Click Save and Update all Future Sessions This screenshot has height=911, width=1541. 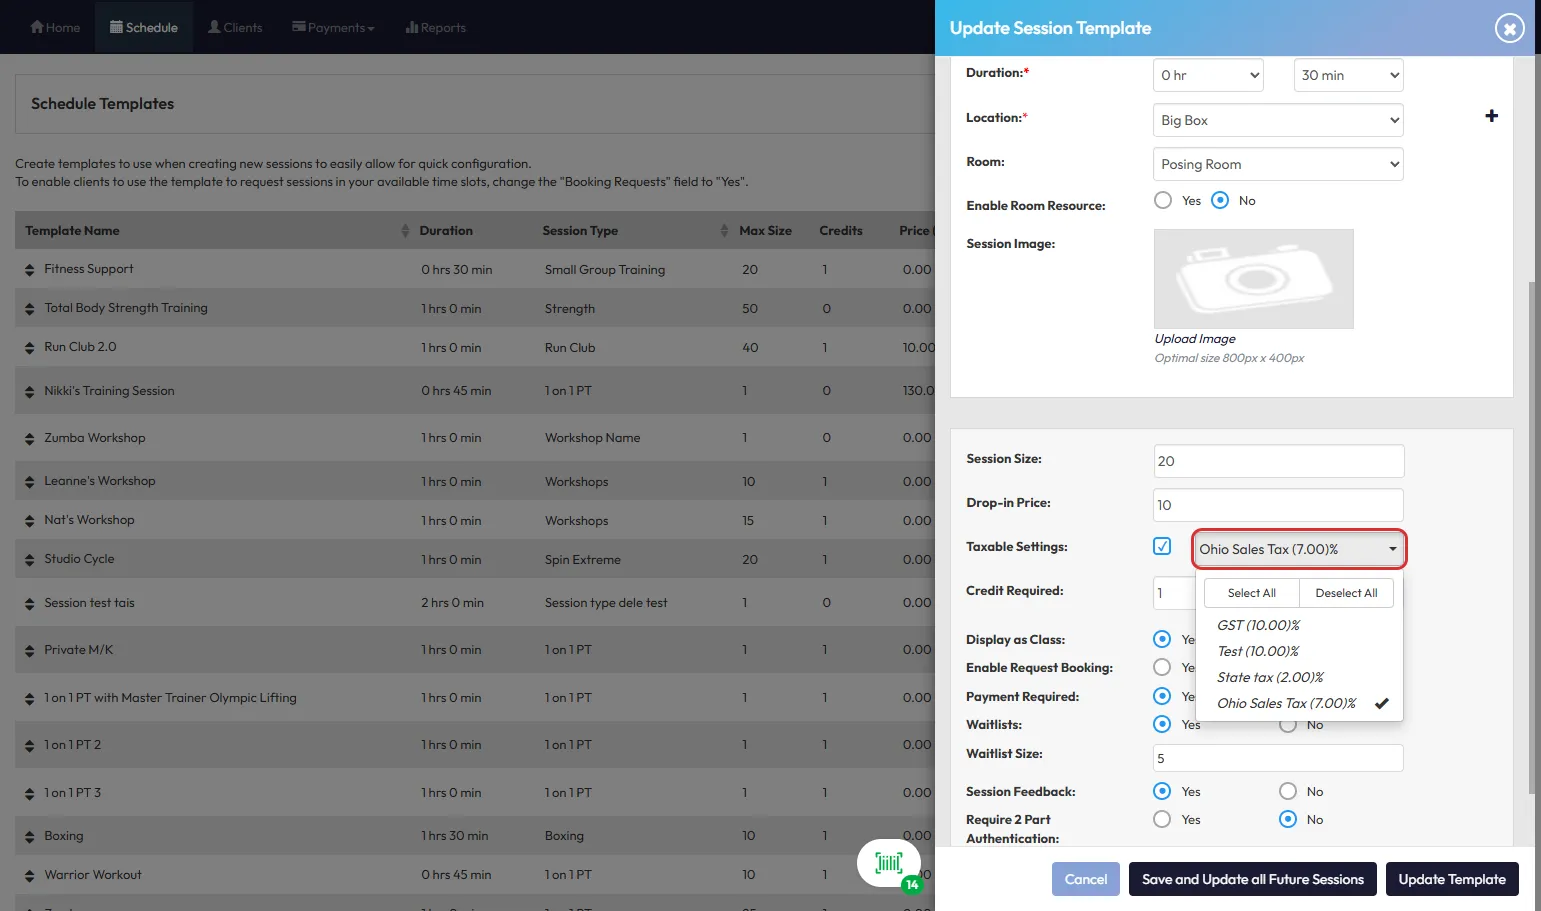pos(1252,879)
